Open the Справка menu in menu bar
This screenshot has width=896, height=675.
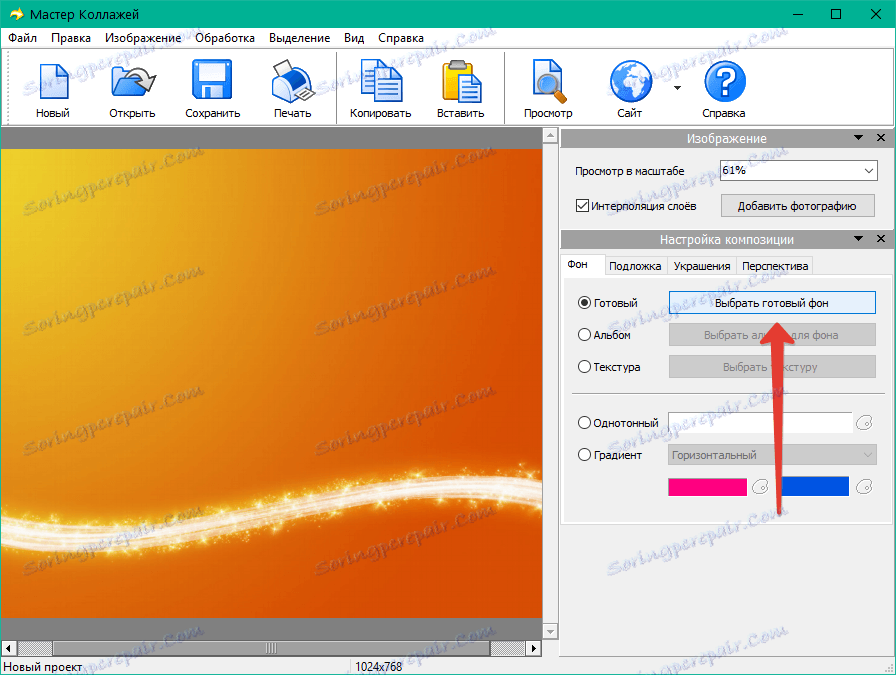click(401, 38)
